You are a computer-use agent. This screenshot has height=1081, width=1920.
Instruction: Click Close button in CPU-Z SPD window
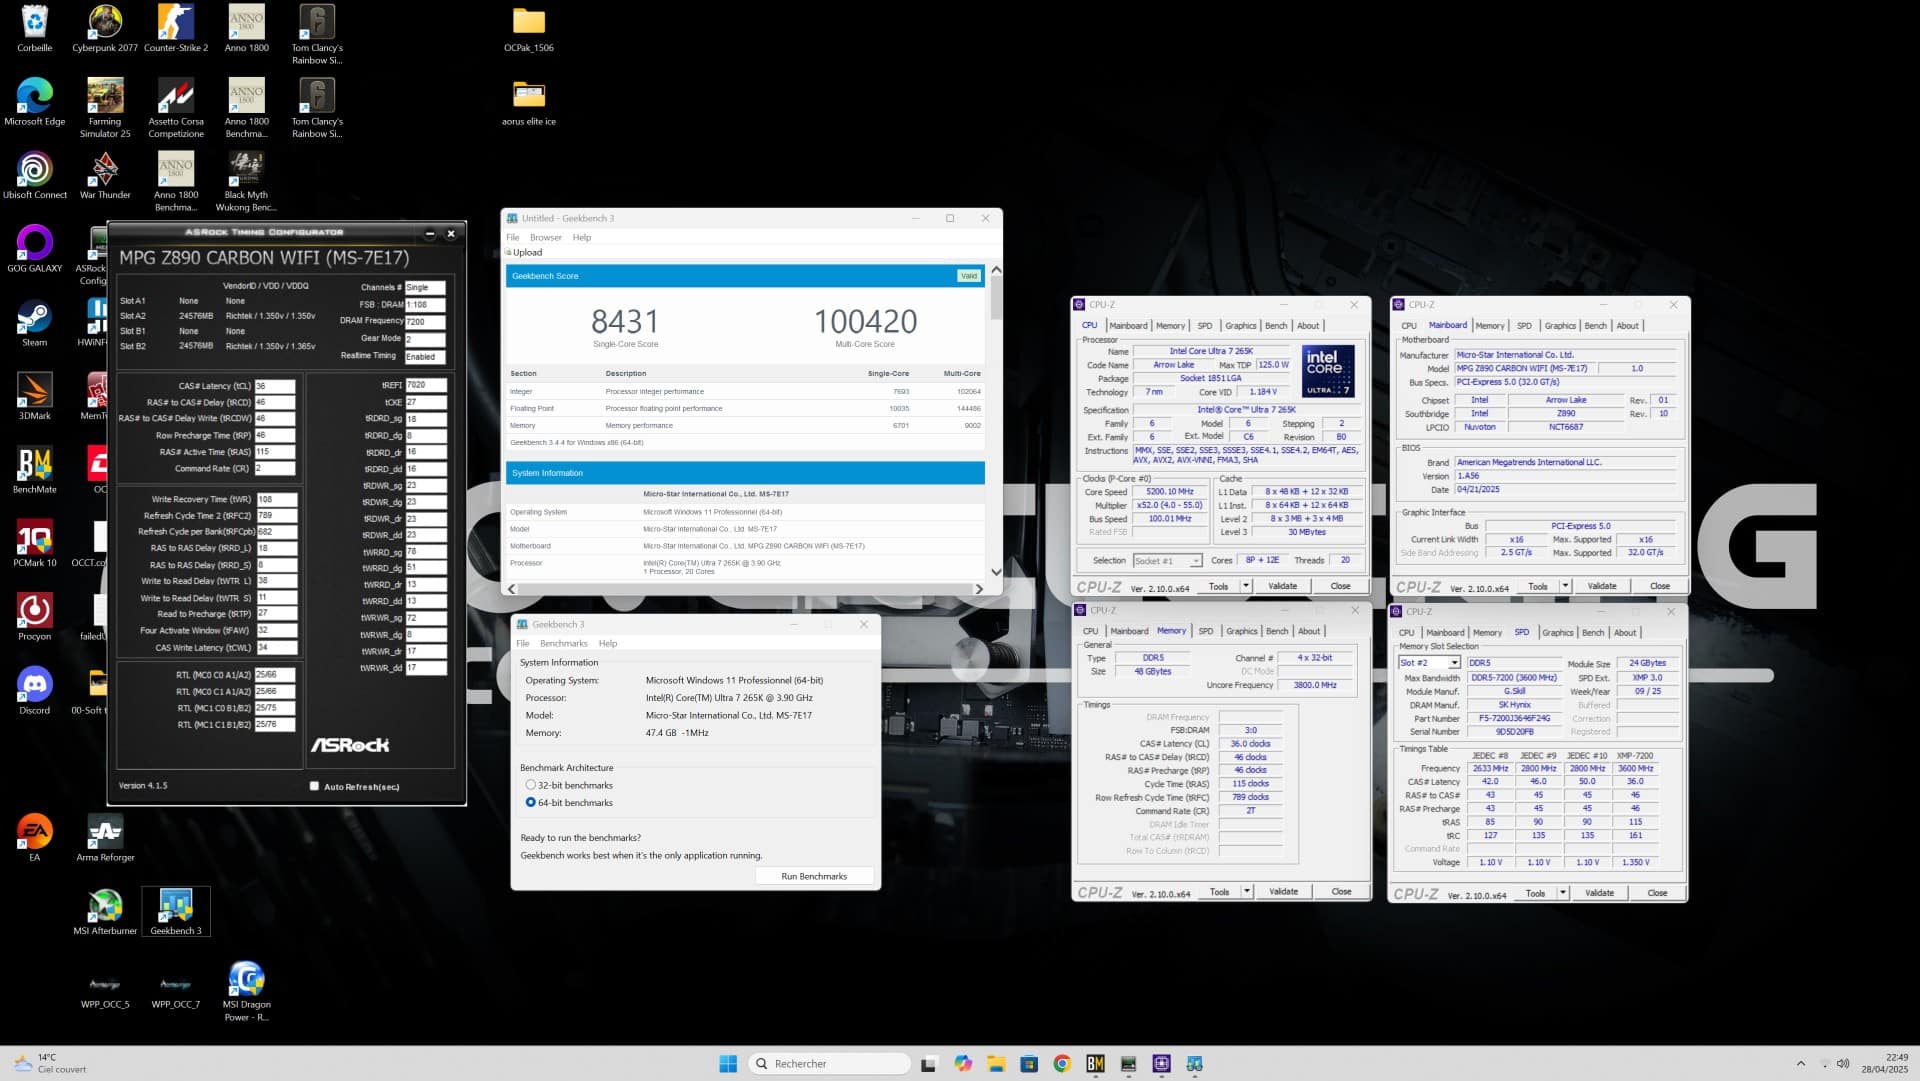pos(1657,894)
